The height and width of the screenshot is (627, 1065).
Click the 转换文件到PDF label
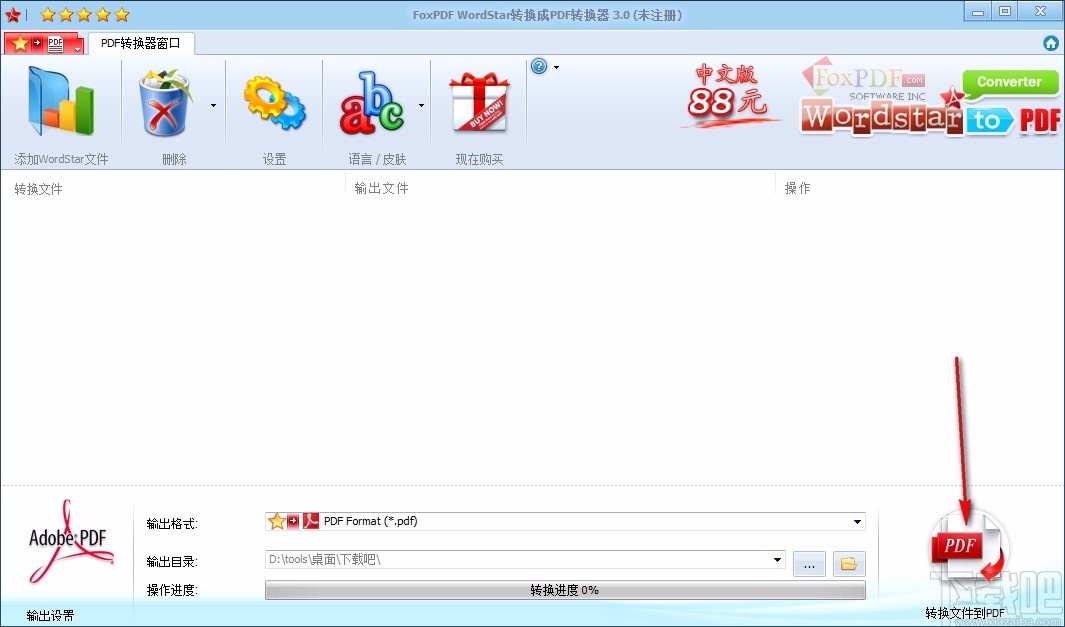click(964, 611)
